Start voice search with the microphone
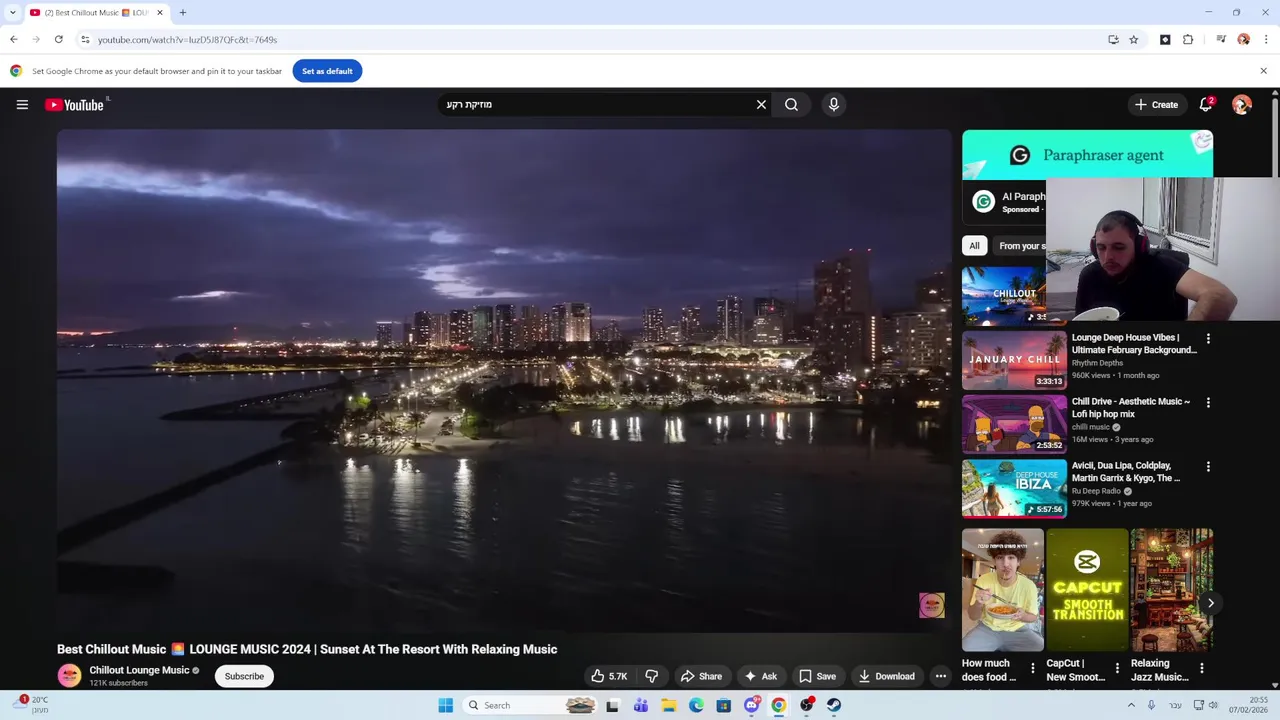This screenshot has width=1280, height=720. (x=833, y=104)
